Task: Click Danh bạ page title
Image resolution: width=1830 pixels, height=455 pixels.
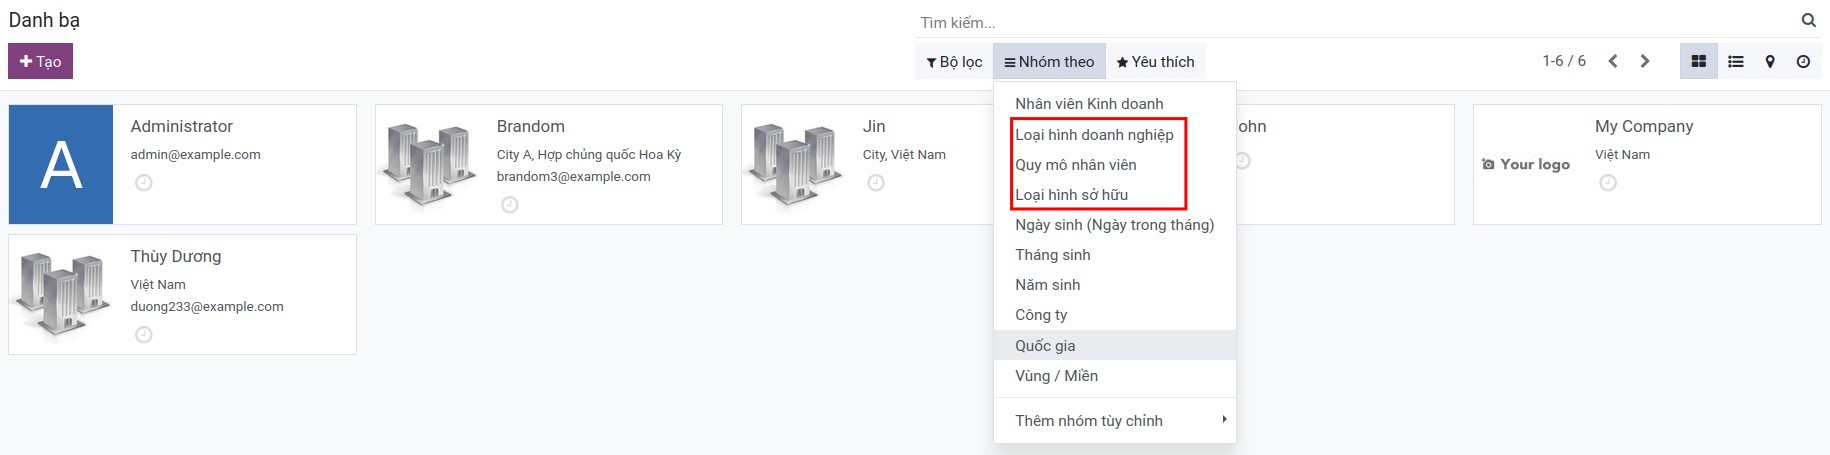Action: tap(44, 20)
